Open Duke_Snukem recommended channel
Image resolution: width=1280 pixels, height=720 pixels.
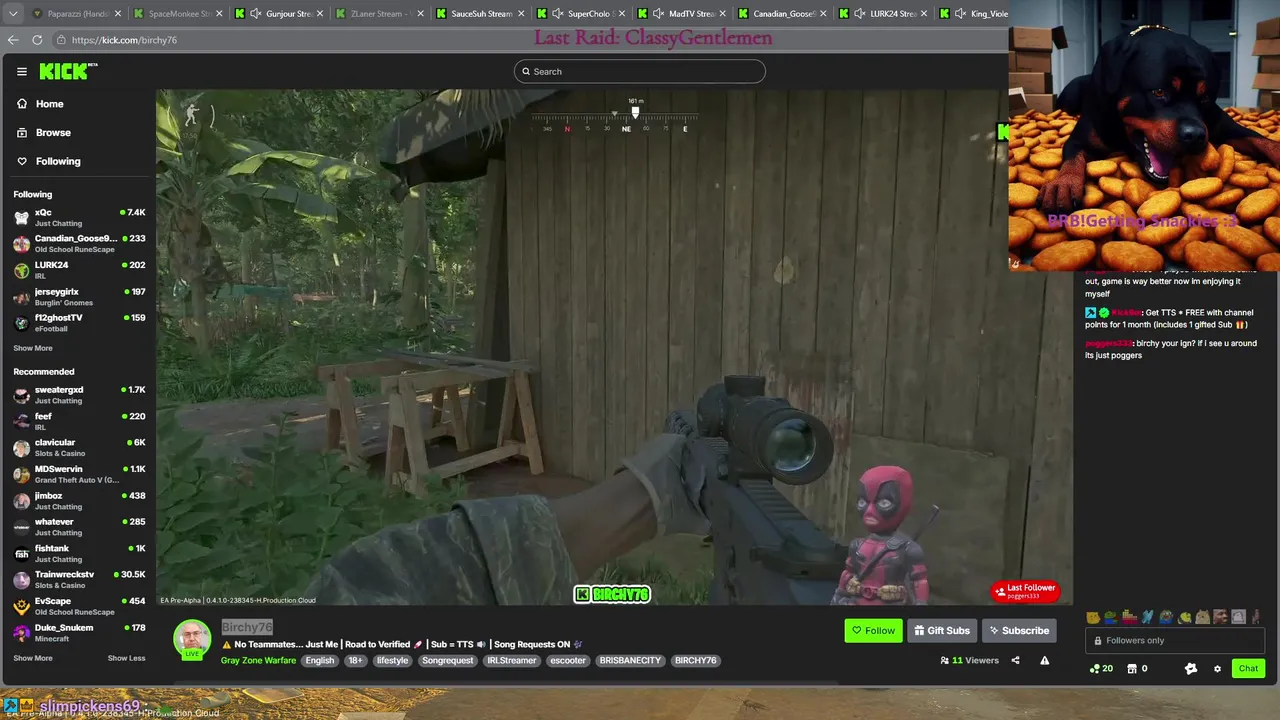(x=78, y=632)
